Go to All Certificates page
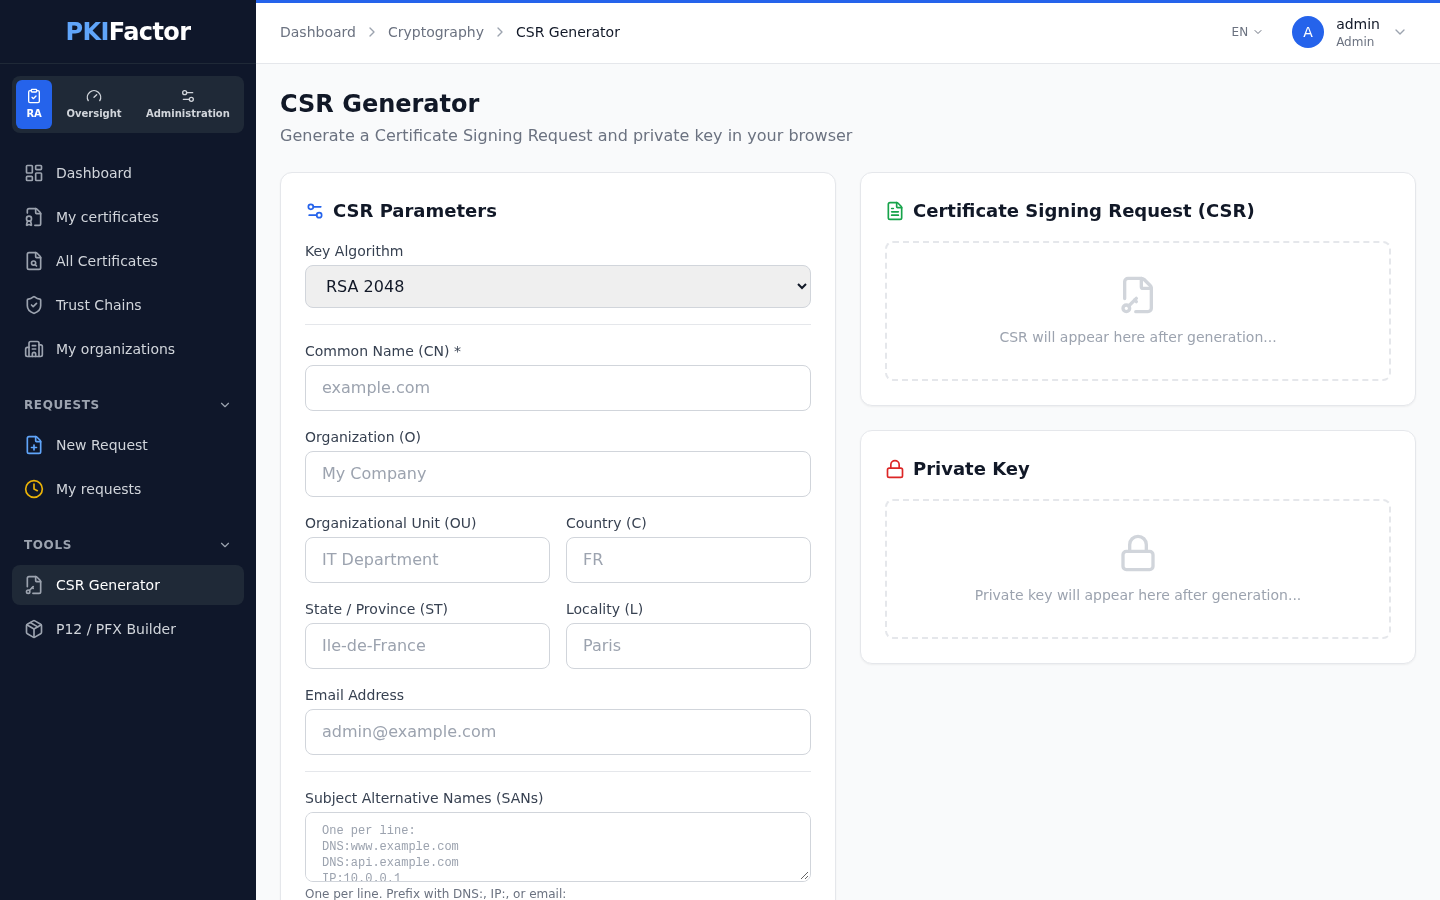 [128, 261]
